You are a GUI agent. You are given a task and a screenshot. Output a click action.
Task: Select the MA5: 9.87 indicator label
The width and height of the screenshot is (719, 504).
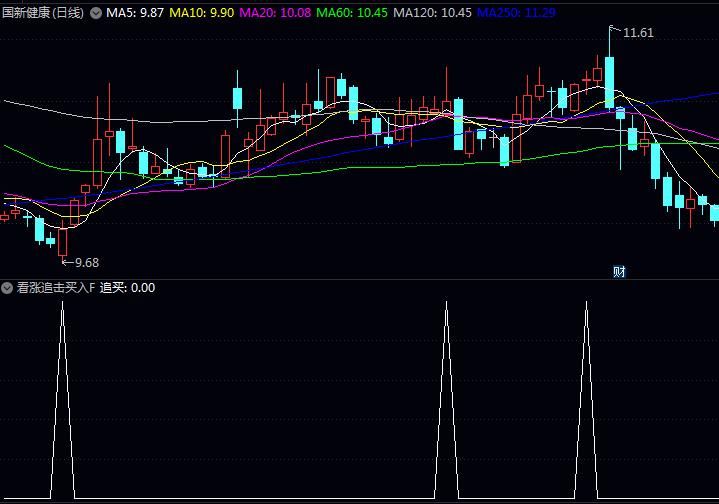(135, 13)
